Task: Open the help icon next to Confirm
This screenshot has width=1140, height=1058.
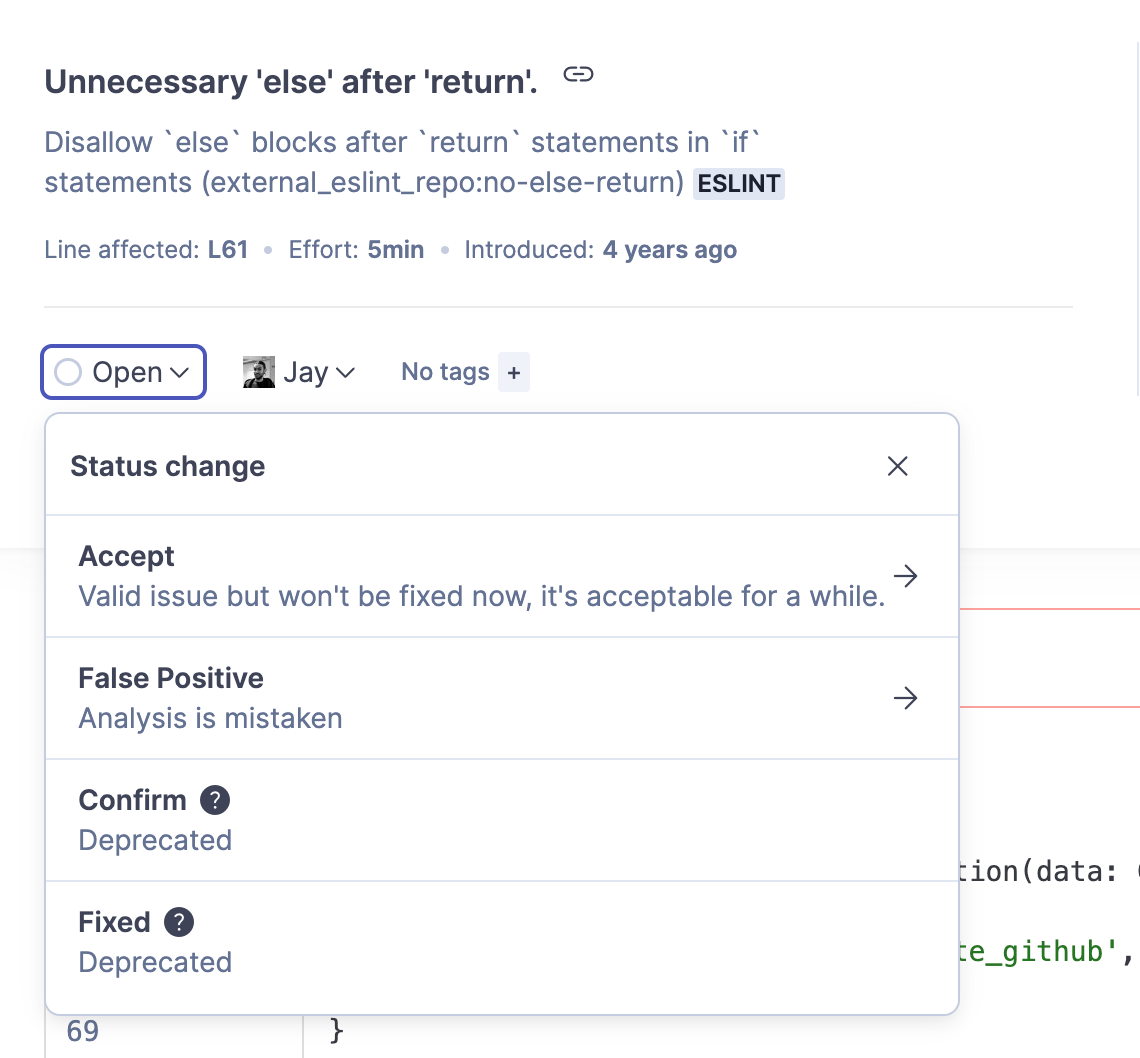Action: (215, 800)
